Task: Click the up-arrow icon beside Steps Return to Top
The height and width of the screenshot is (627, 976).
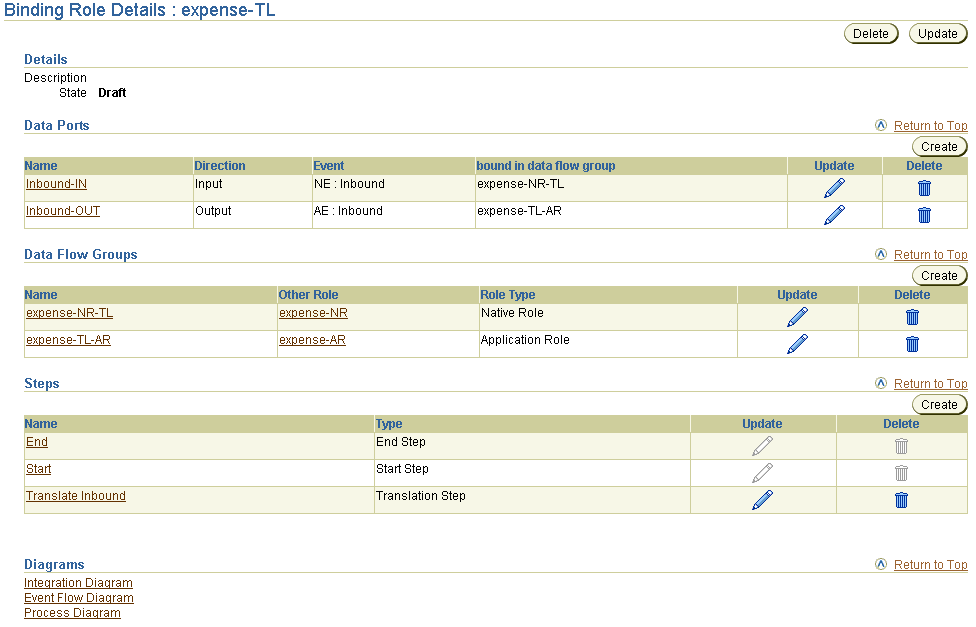Action: coord(881,383)
